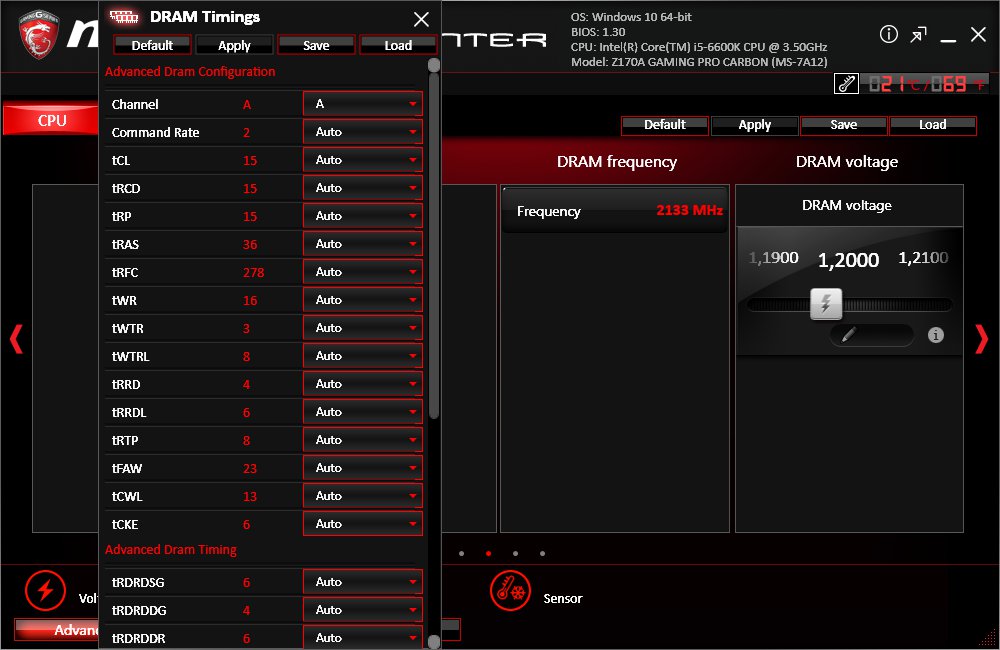Click the DRAM voltage slider handle
The height and width of the screenshot is (650, 1000).
point(826,304)
